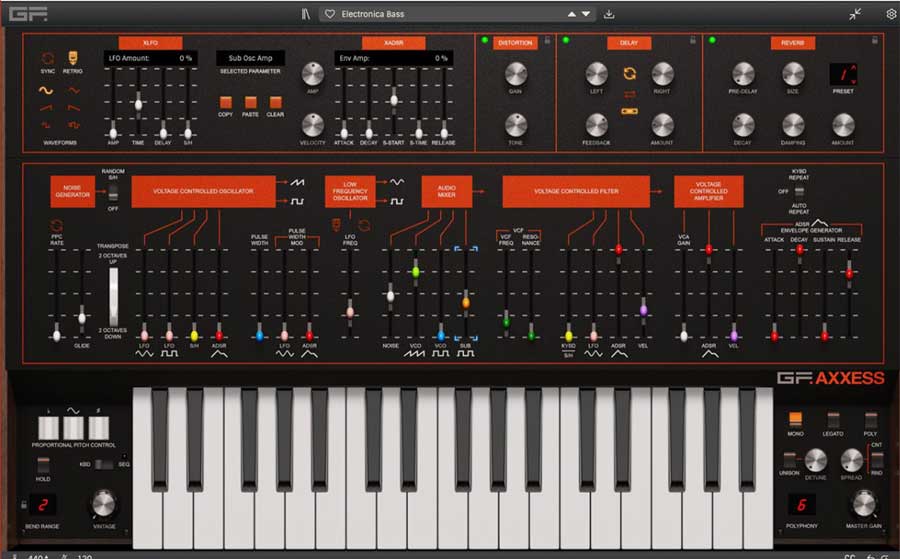Click the Master Gain knob
Image resolution: width=900 pixels, height=559 pixels.
pos(864,504)
